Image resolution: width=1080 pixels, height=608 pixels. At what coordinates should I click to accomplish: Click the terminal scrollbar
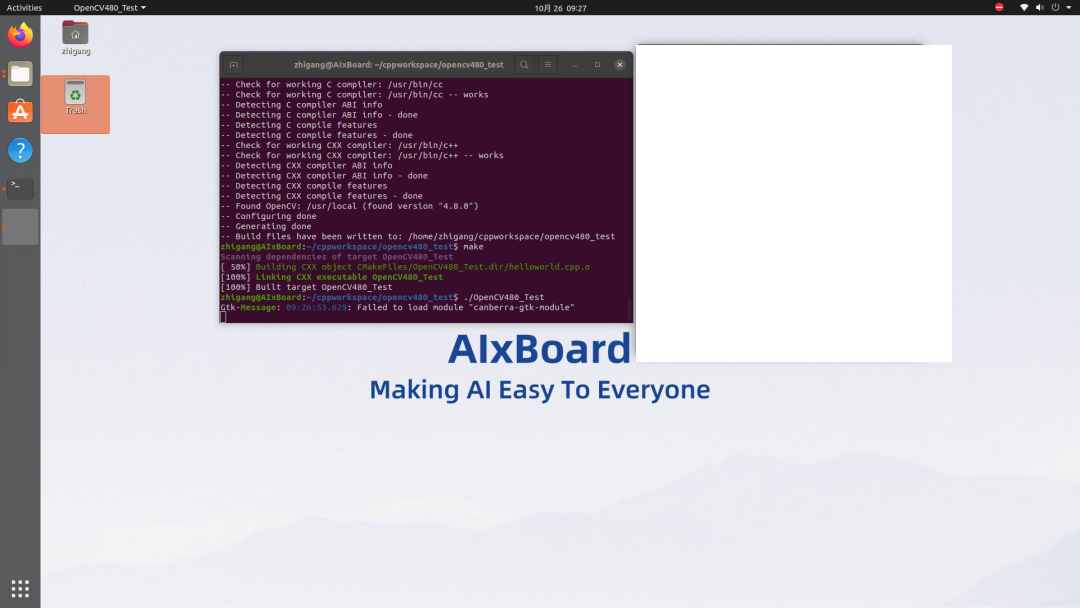(630, 310)
